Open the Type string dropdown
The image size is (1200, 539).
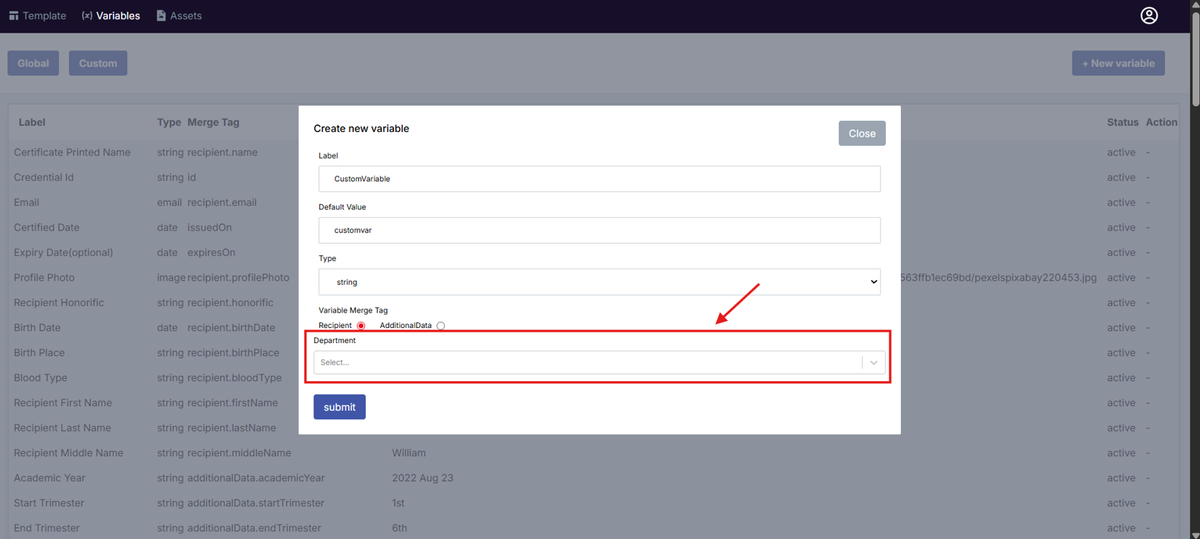599,282
